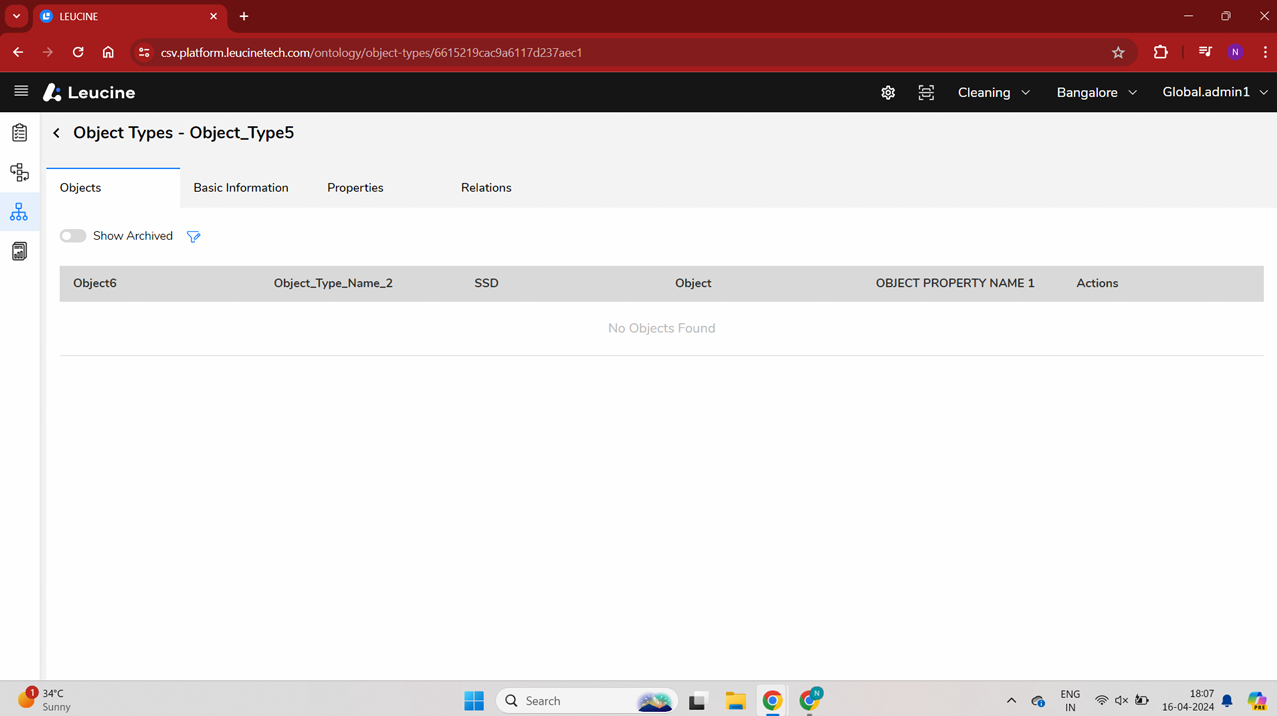Open the hamburger menu in Leucine header
Viewport: 1277px width, 716px height.
[x=21, y=91]
